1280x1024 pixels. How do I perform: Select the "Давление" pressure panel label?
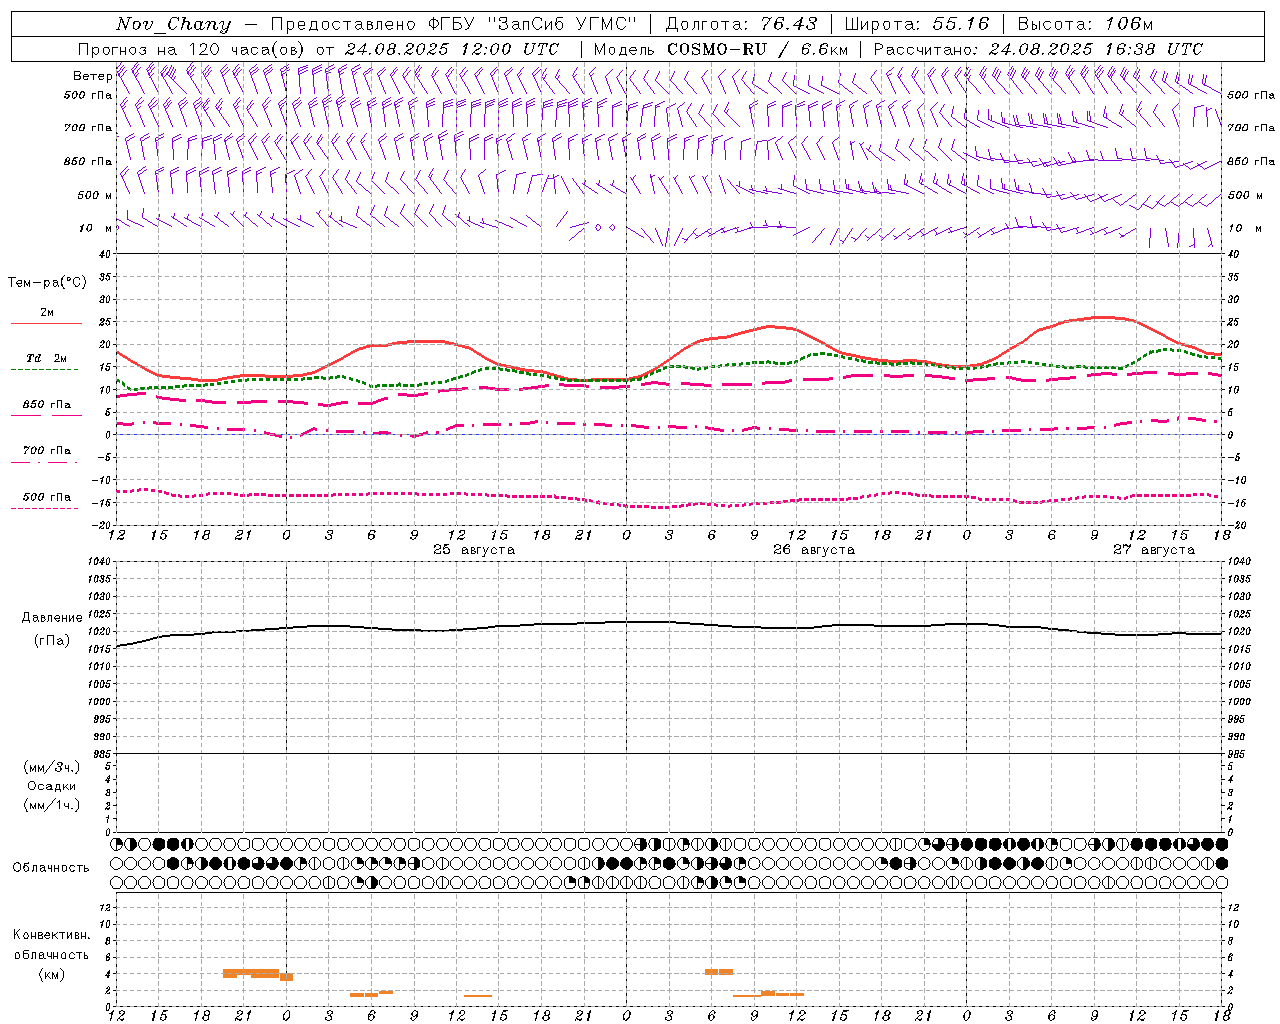click(52, 618)
